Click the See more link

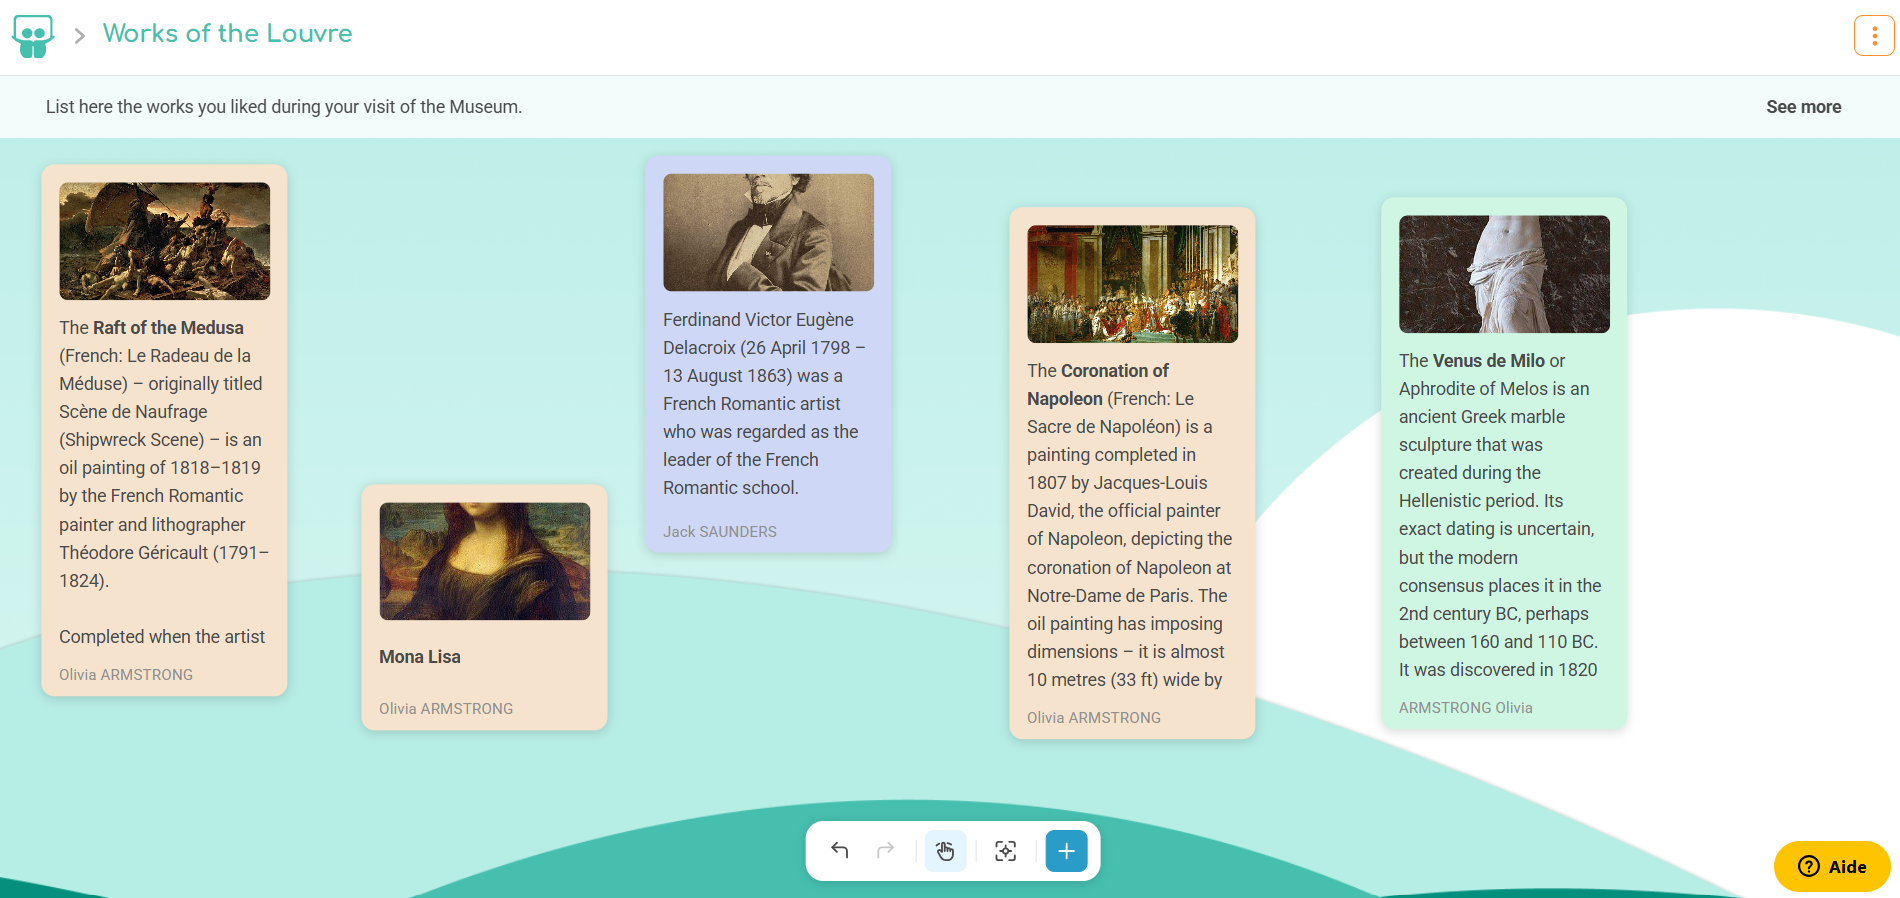pyautogui.click(x=1803, y=107)
